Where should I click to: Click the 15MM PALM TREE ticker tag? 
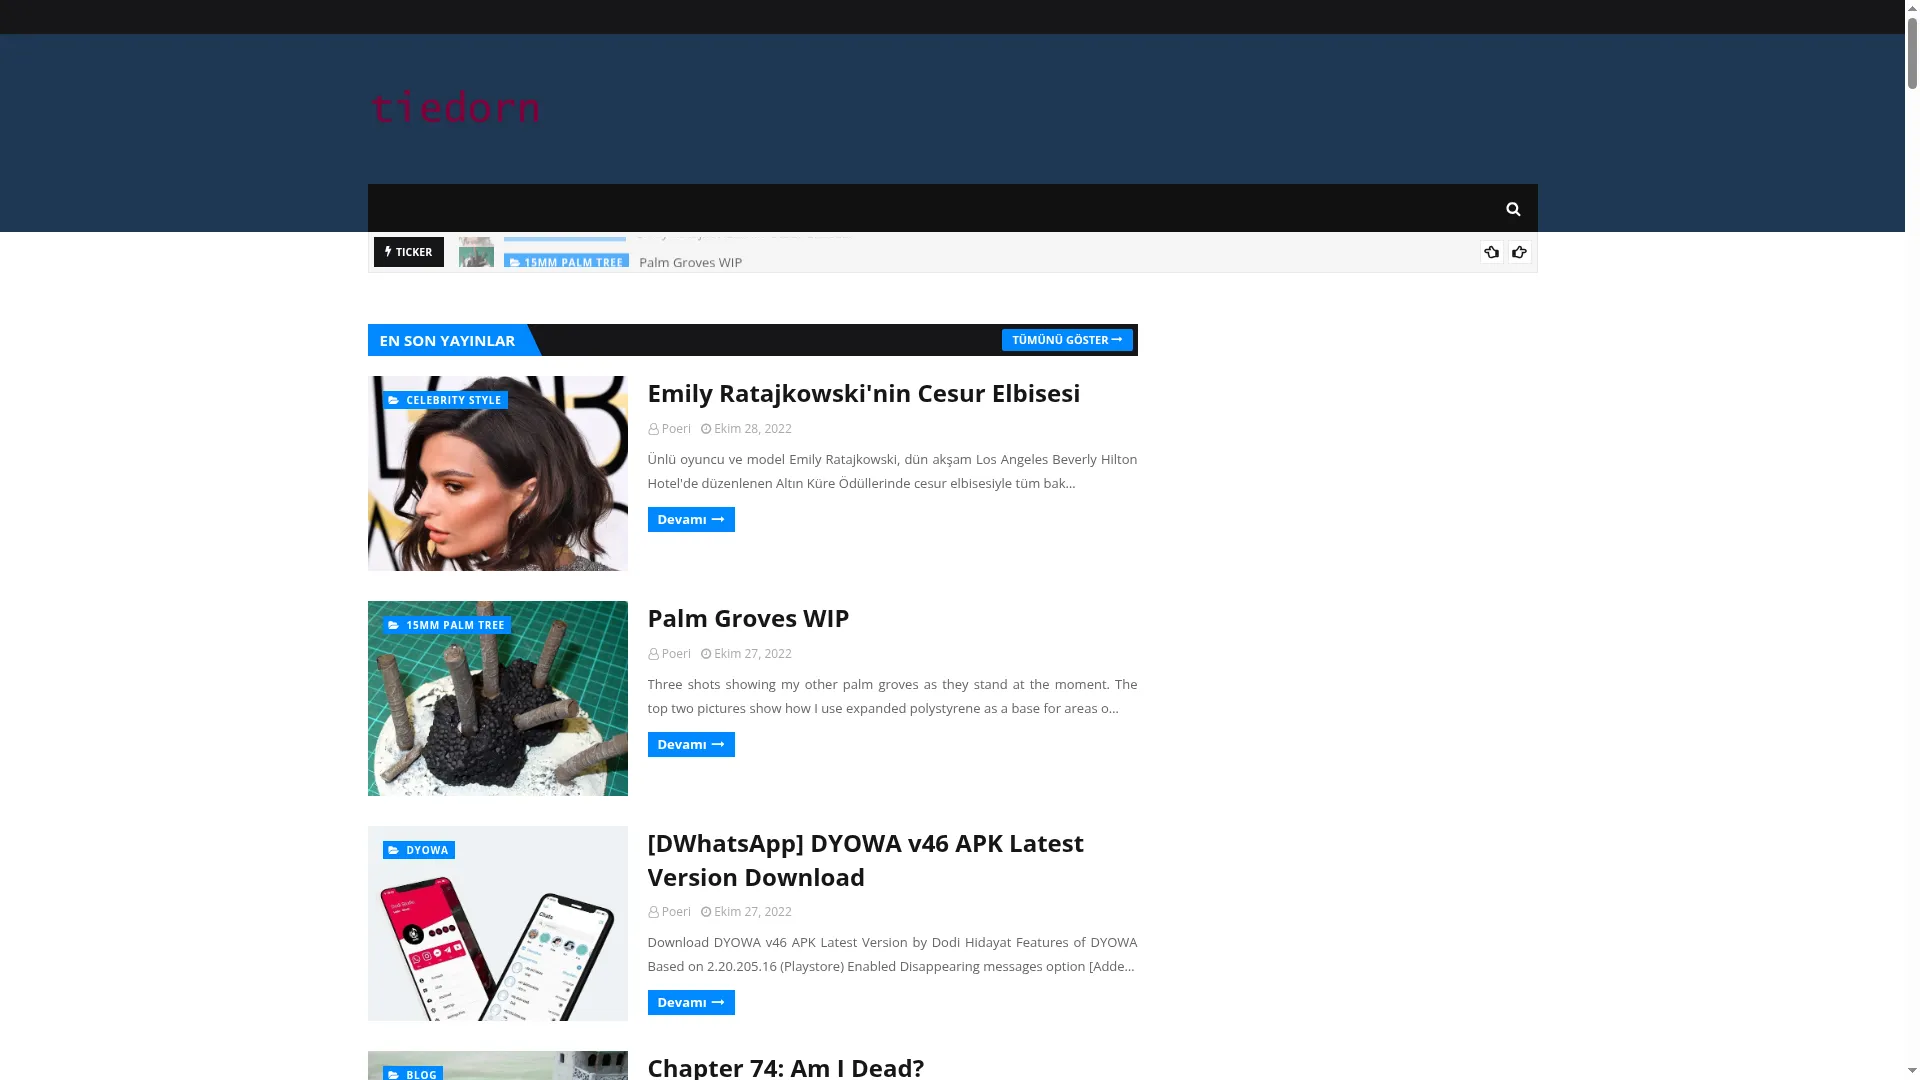click(x=566, y=262)
